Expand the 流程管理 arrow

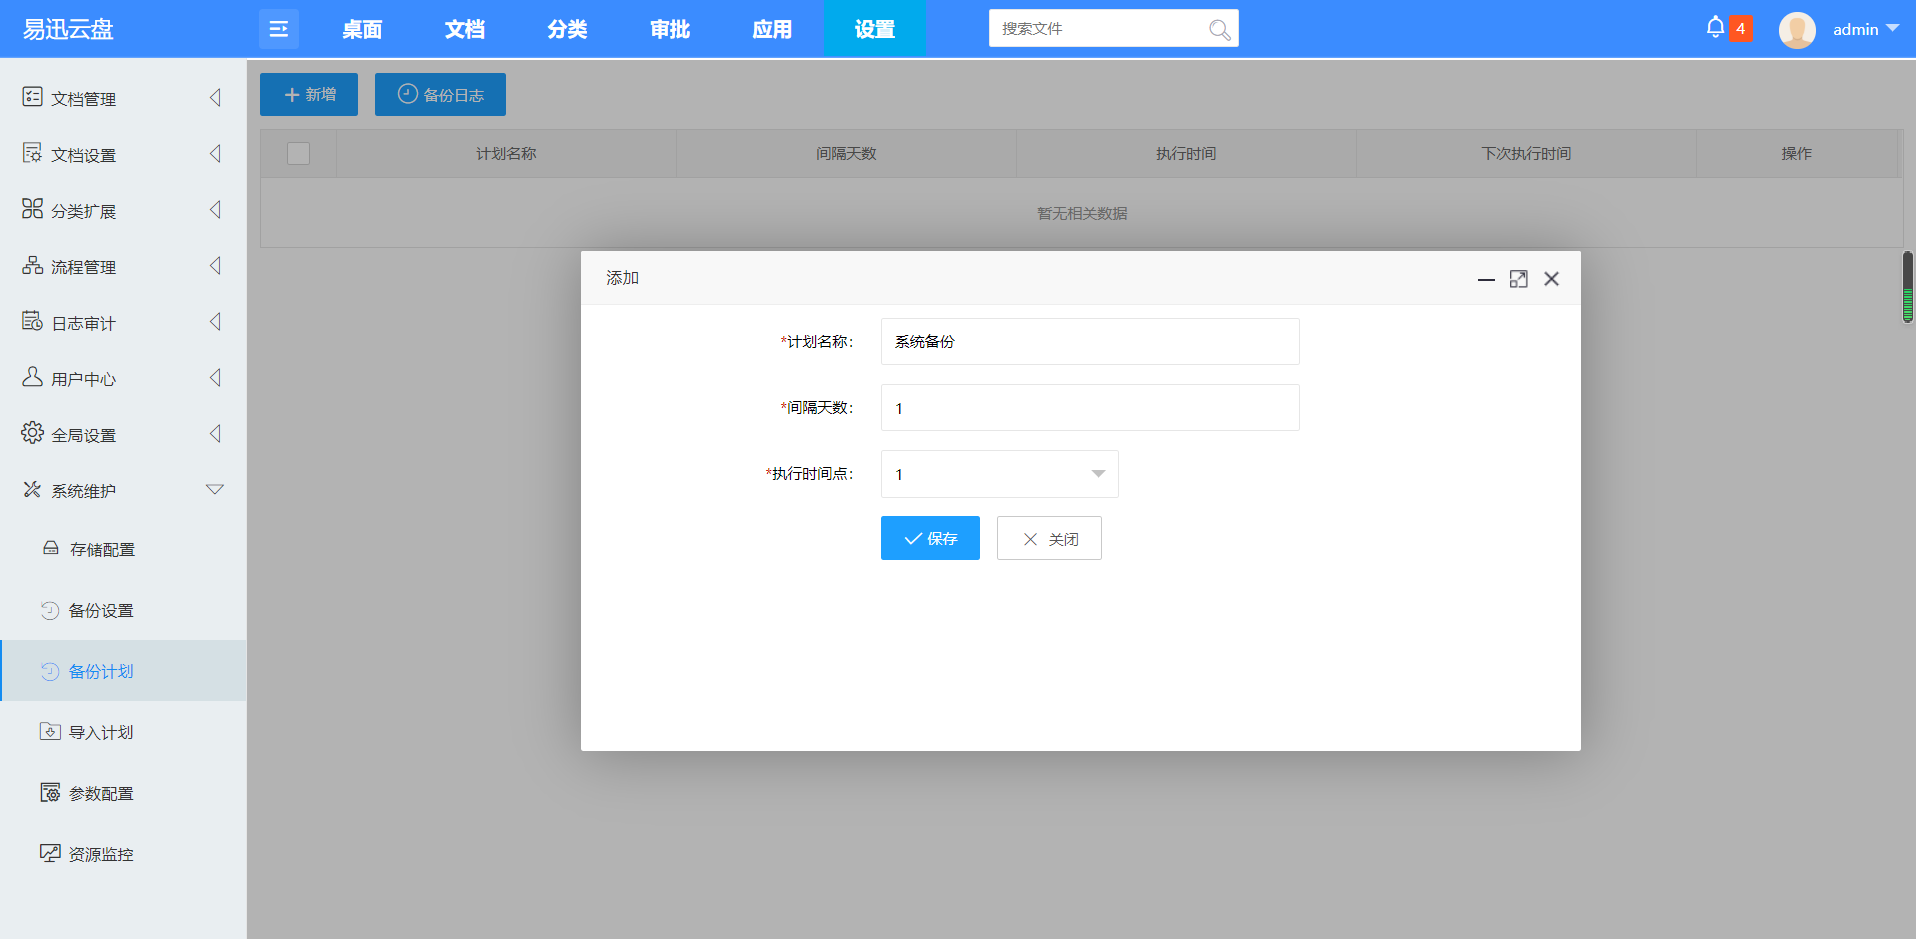[x=215, y=265]
